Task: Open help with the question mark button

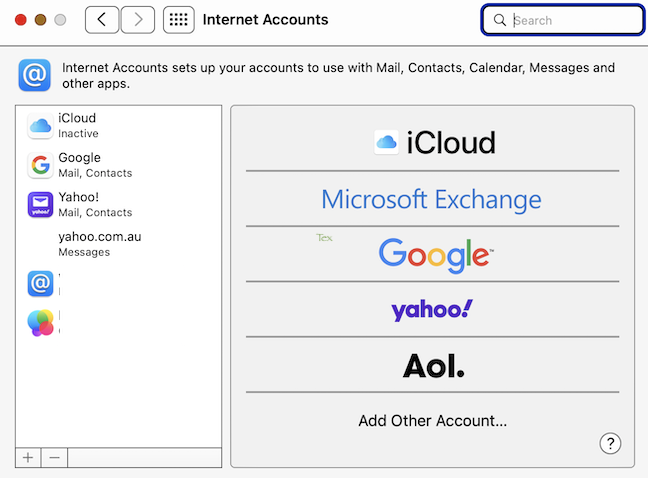Action: pyautogui.click(x=610, y=443)
